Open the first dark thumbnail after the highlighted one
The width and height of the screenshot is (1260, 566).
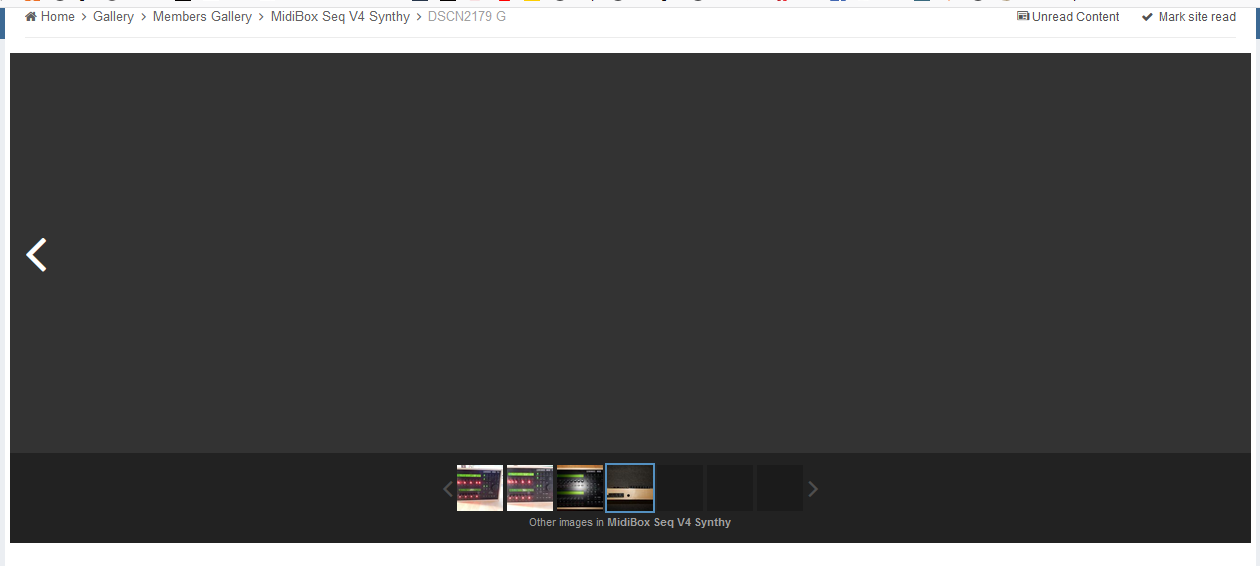coord(680,488)
